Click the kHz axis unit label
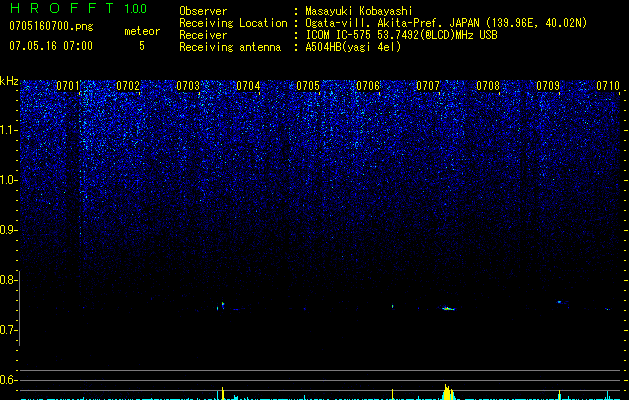The width and height of the screenshot is (629, 400). pos(9,81)
